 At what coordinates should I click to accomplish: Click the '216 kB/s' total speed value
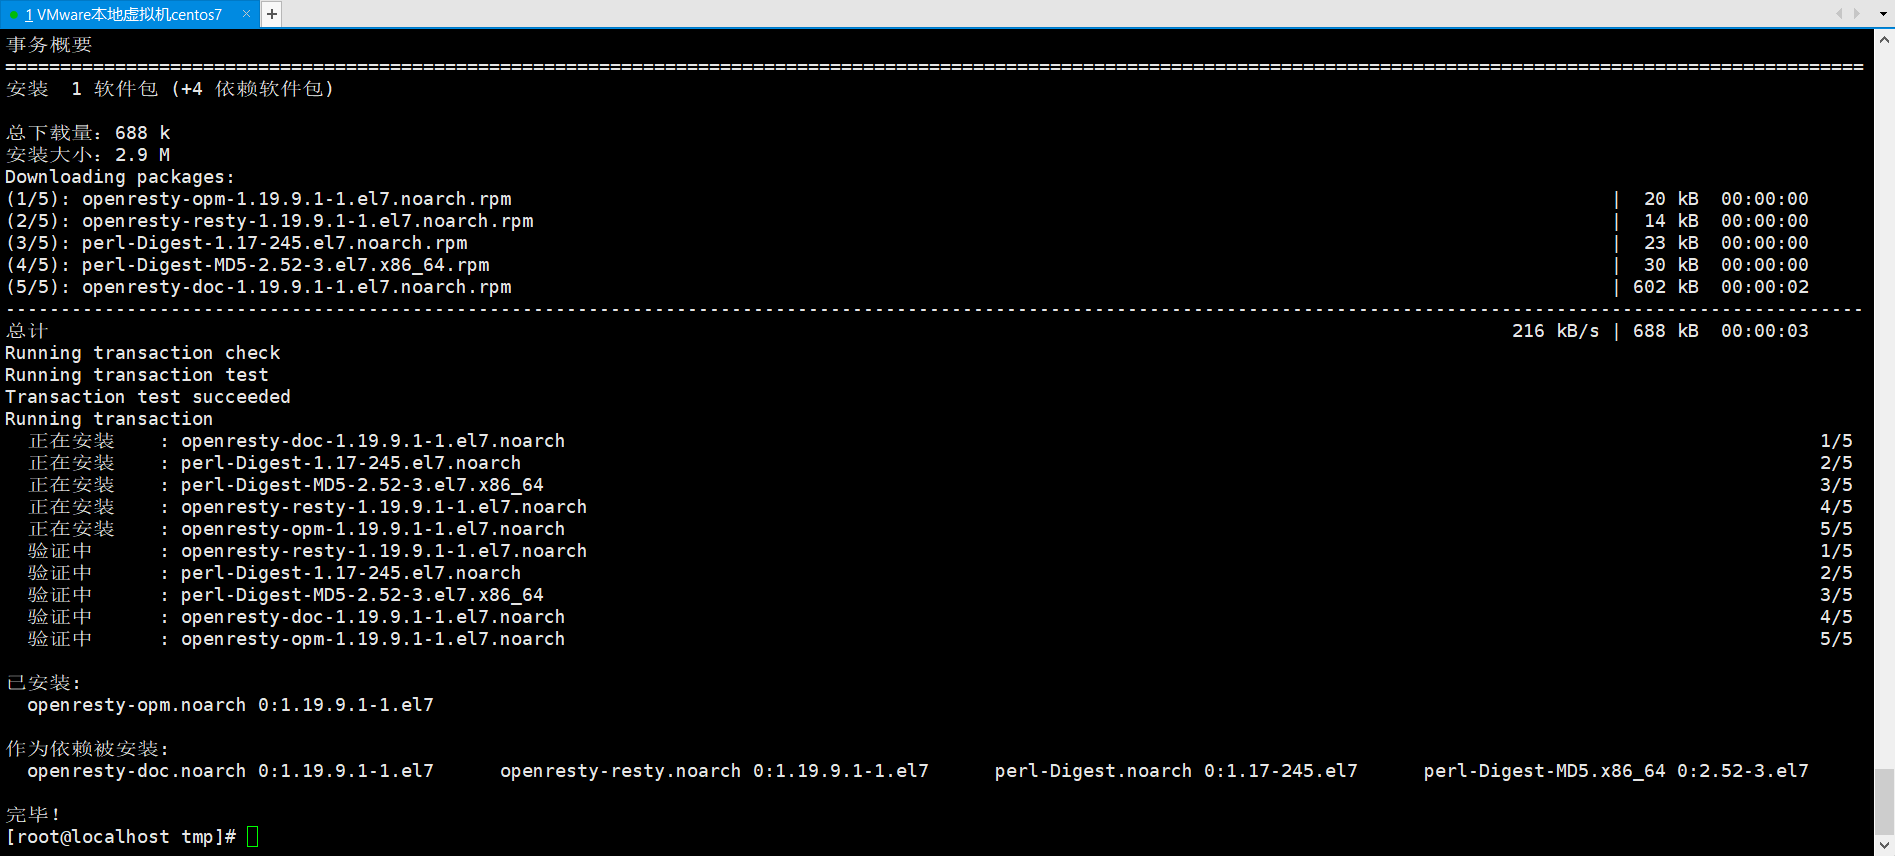pos(1555,331)
